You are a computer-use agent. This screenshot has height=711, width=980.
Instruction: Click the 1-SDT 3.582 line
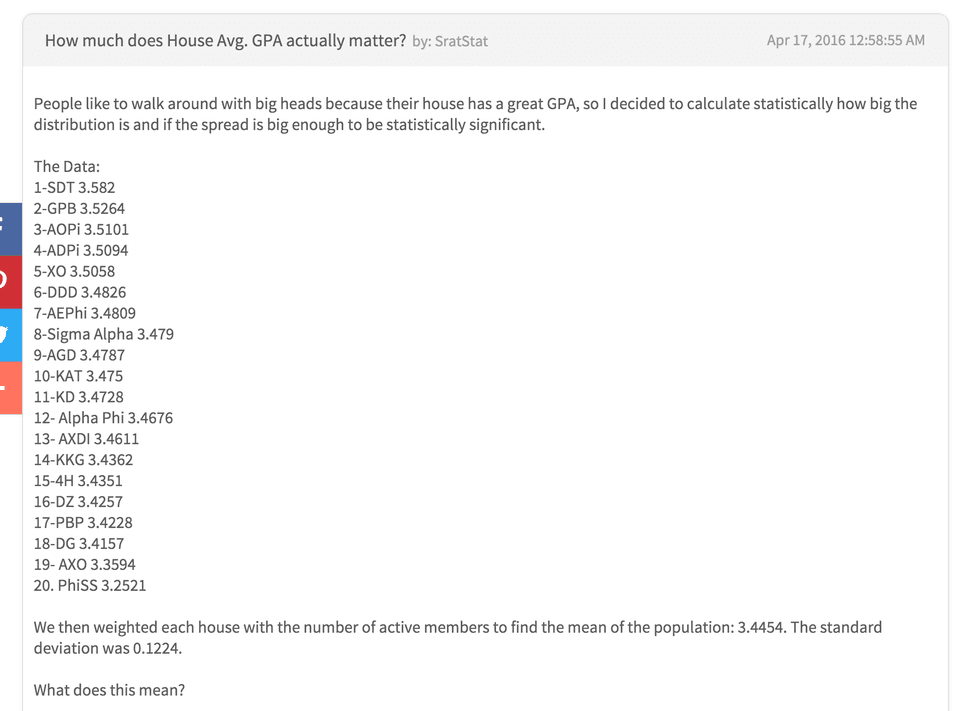pos(75,188)
